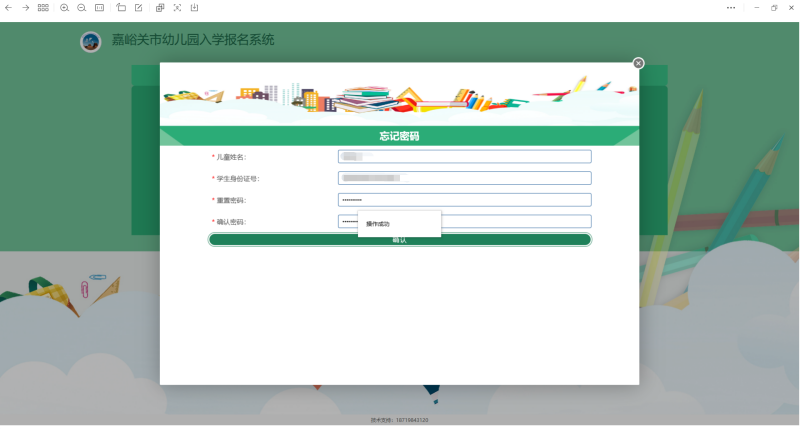Click the 操作成功 notification popup
800x429 pixels.
pos(399,224)
